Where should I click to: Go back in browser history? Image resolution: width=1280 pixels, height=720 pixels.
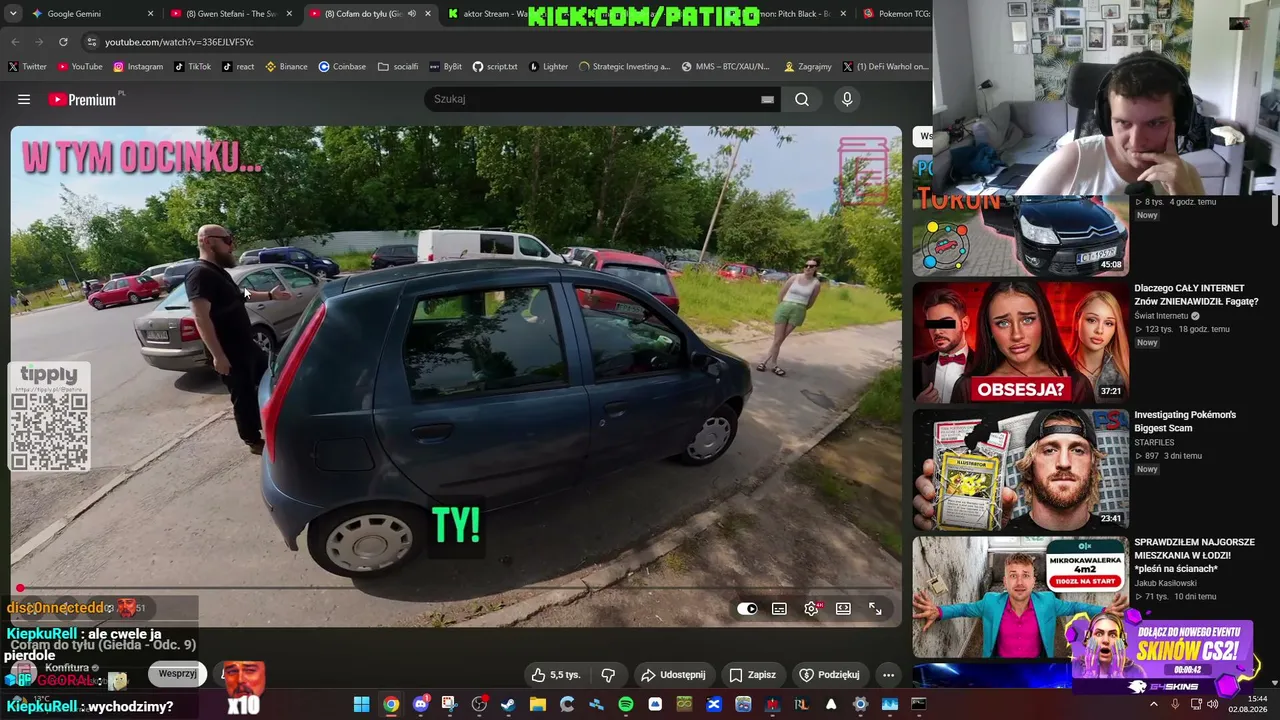pyautogui.click(x=15, y=42)
